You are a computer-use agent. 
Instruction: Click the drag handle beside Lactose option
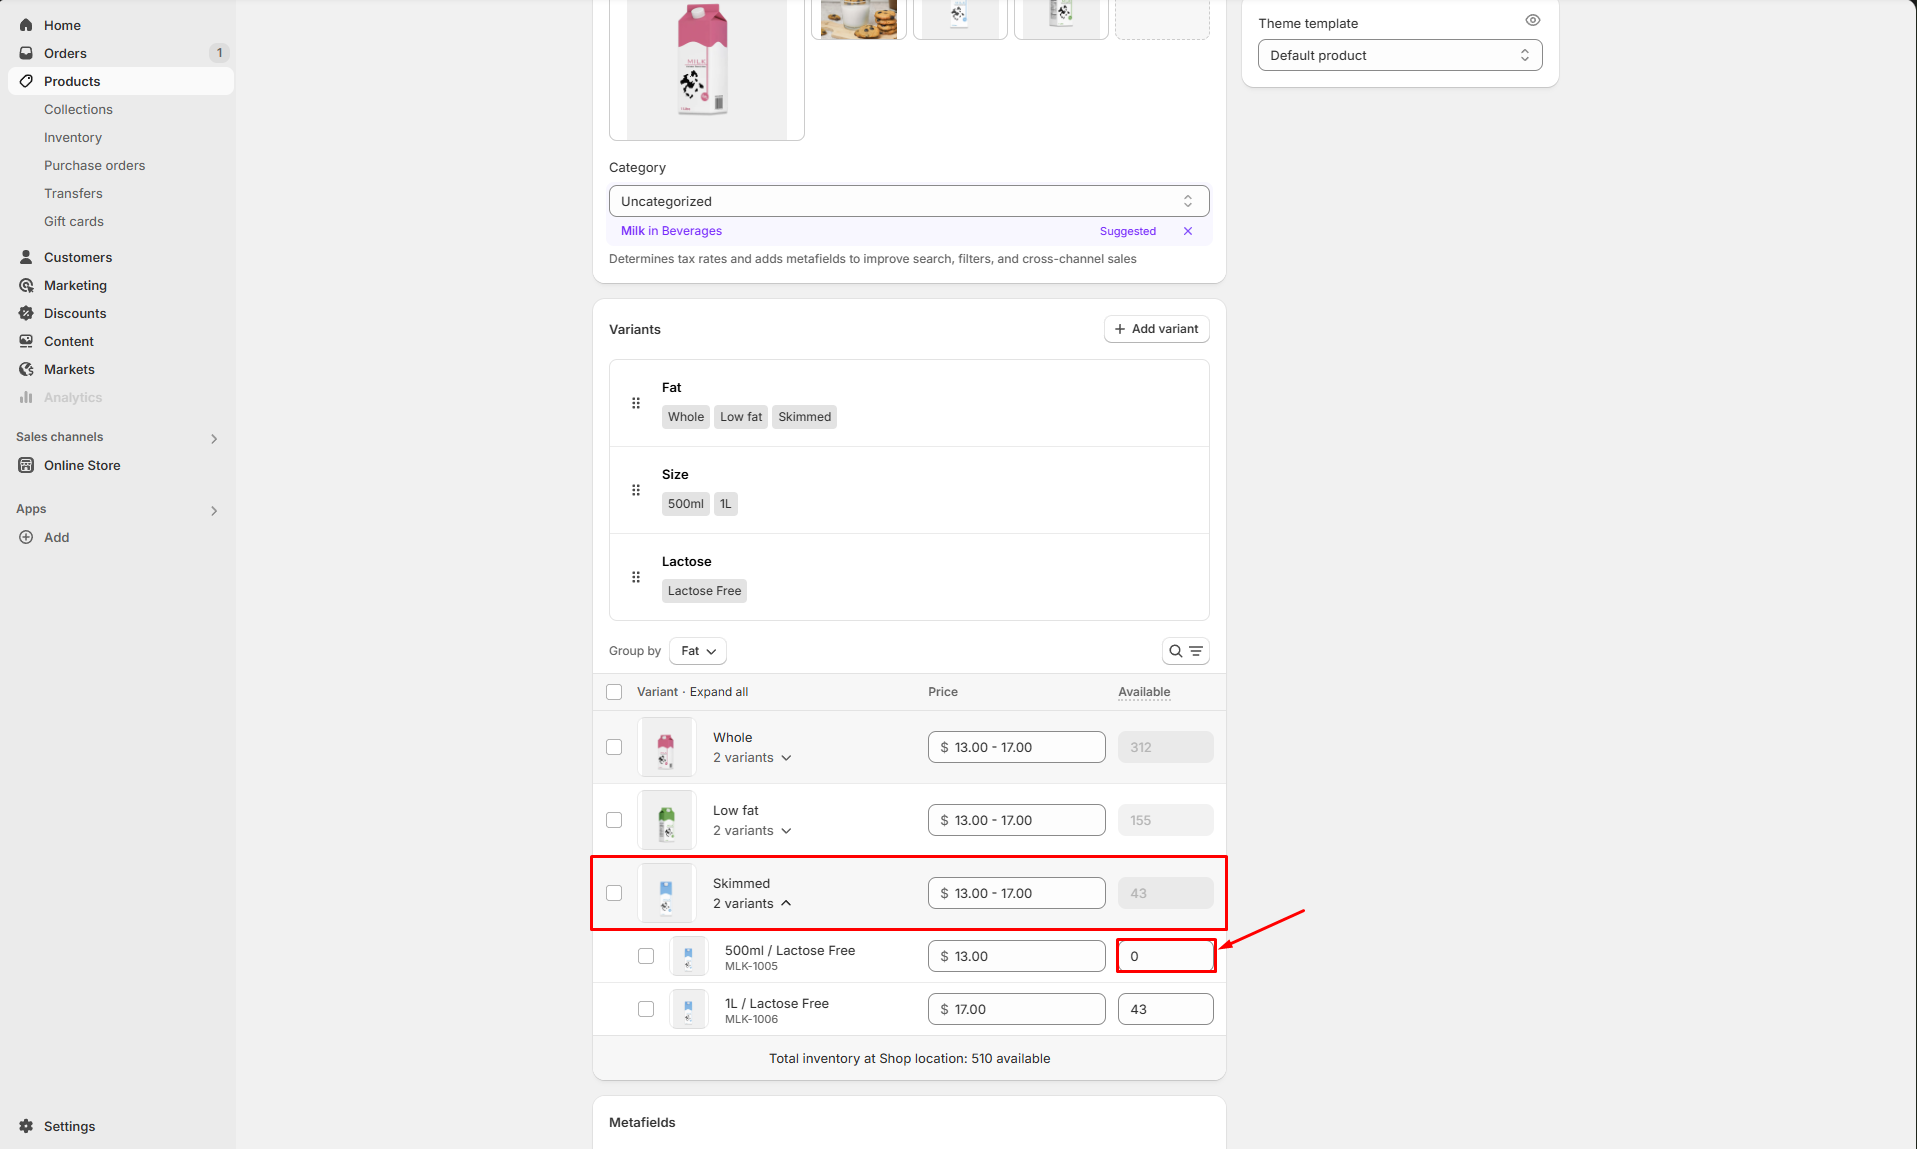click(x=636, y=577)
